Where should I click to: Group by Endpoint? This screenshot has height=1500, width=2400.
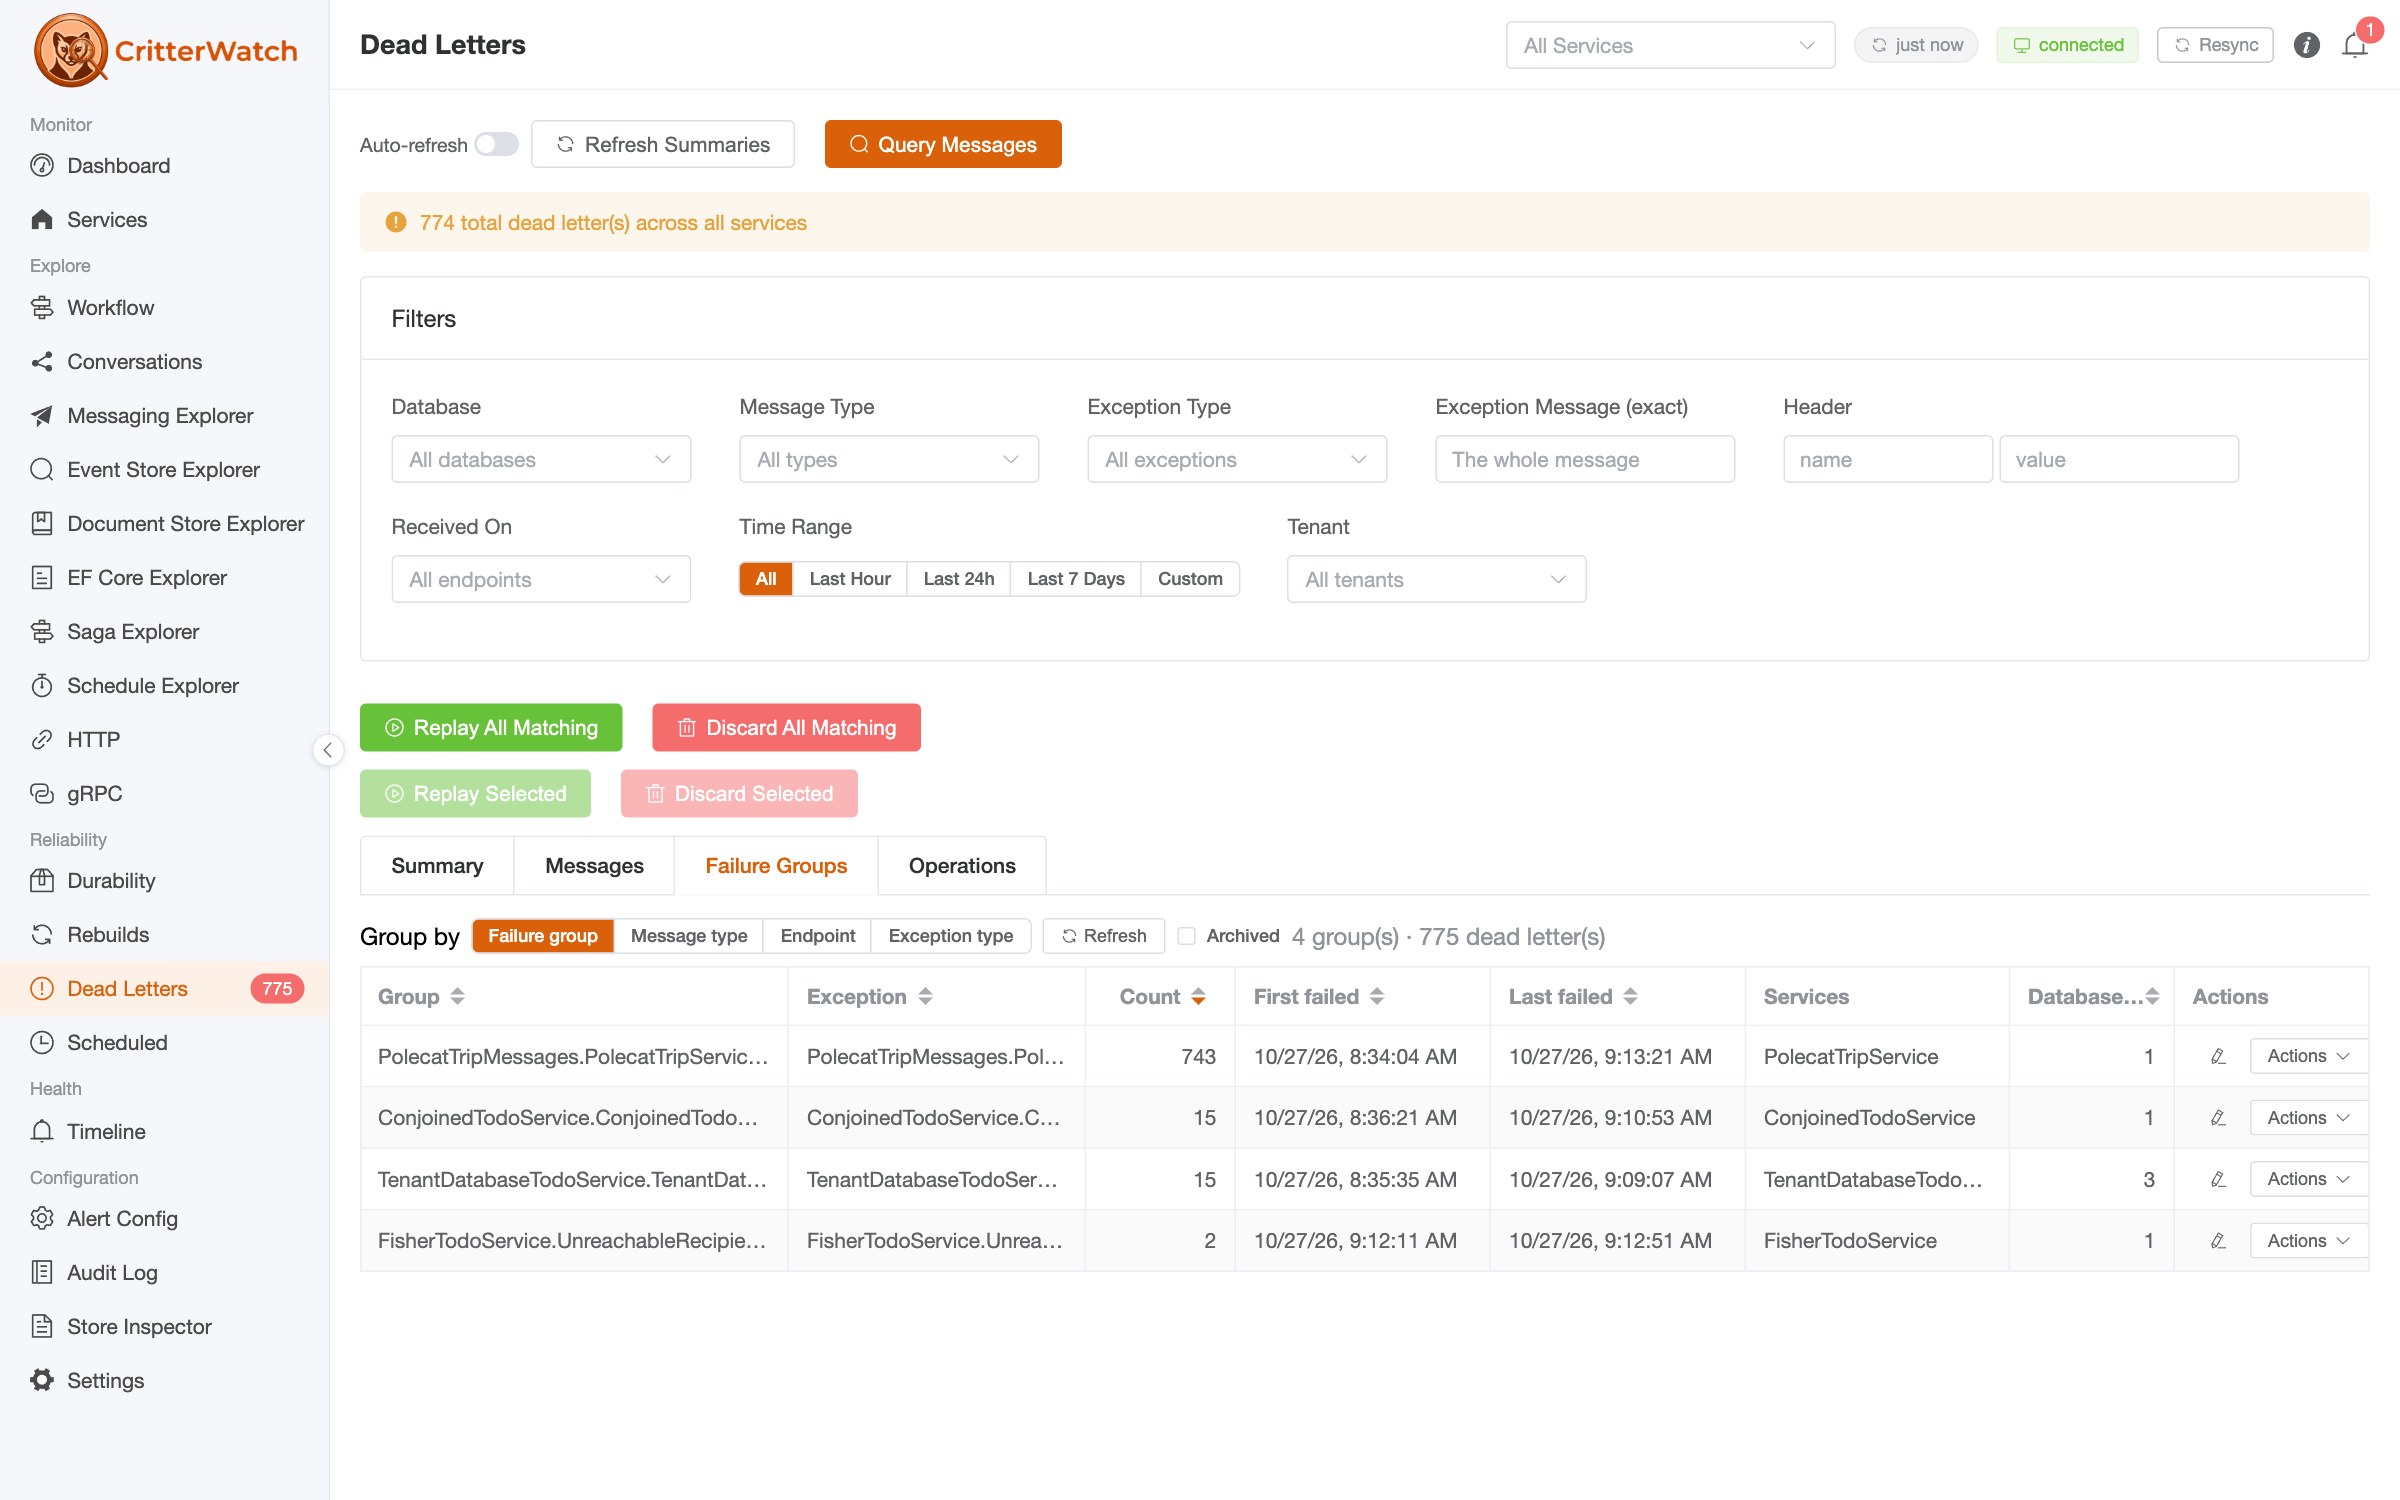tap(817, 936)
